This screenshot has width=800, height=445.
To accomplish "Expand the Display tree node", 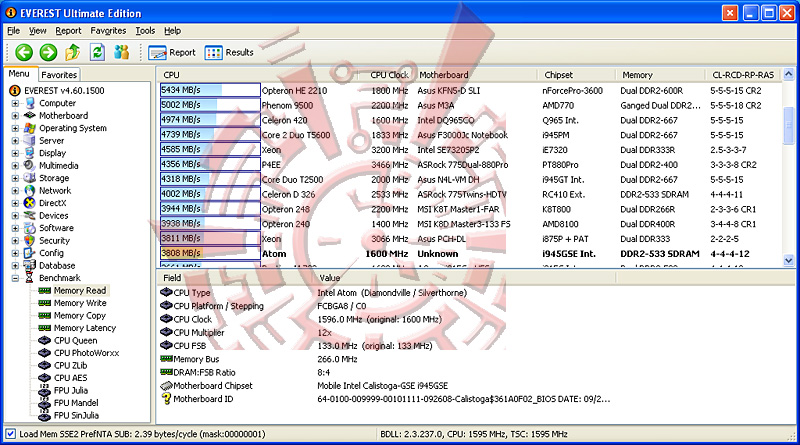I will [x=15, y=153].
